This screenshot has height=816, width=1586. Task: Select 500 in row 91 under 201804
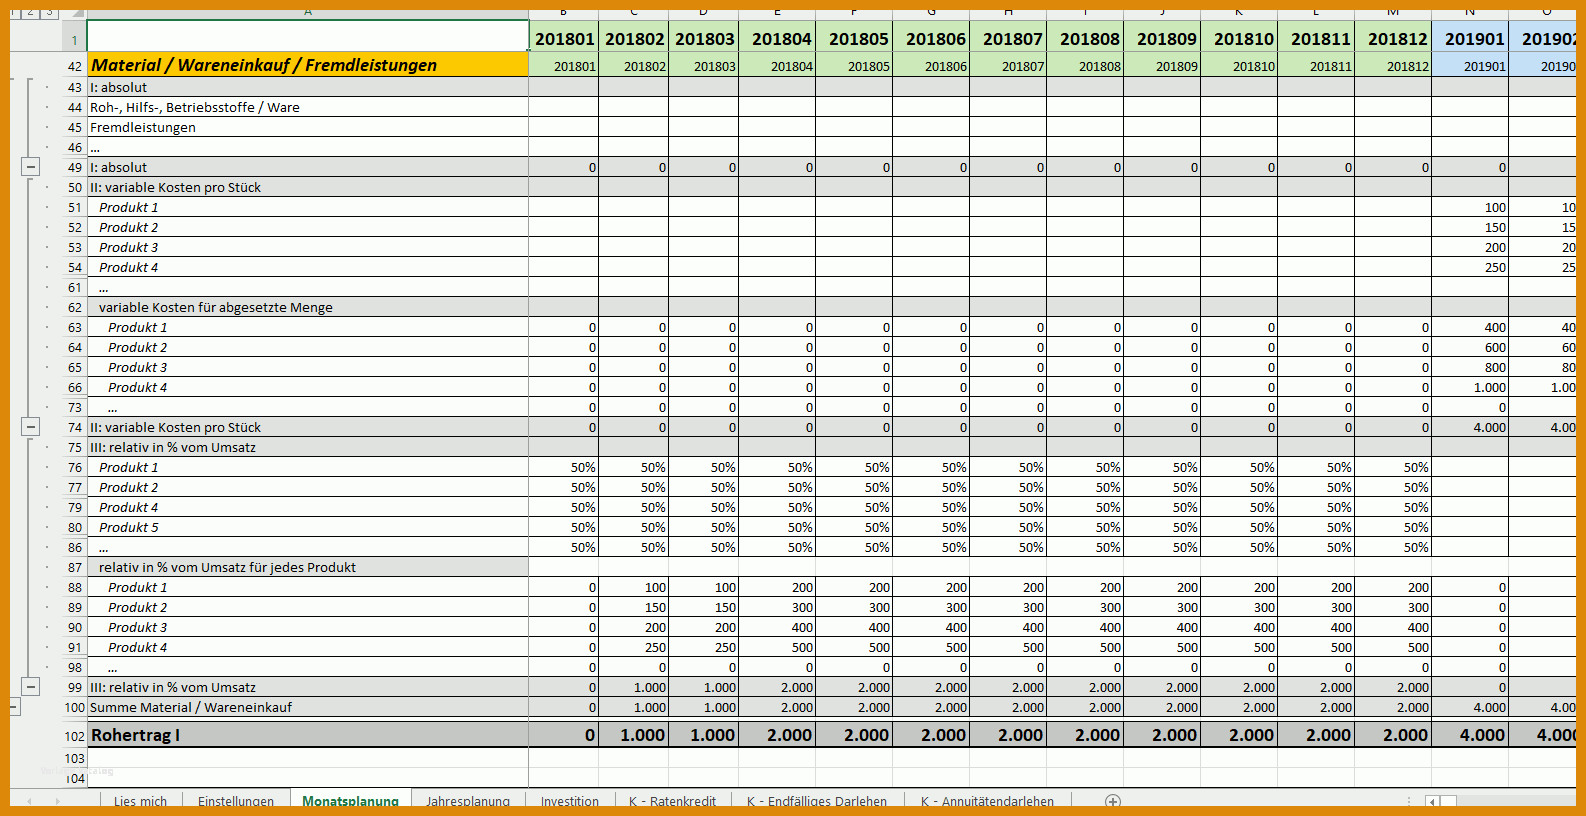click(x=777, y=647)
